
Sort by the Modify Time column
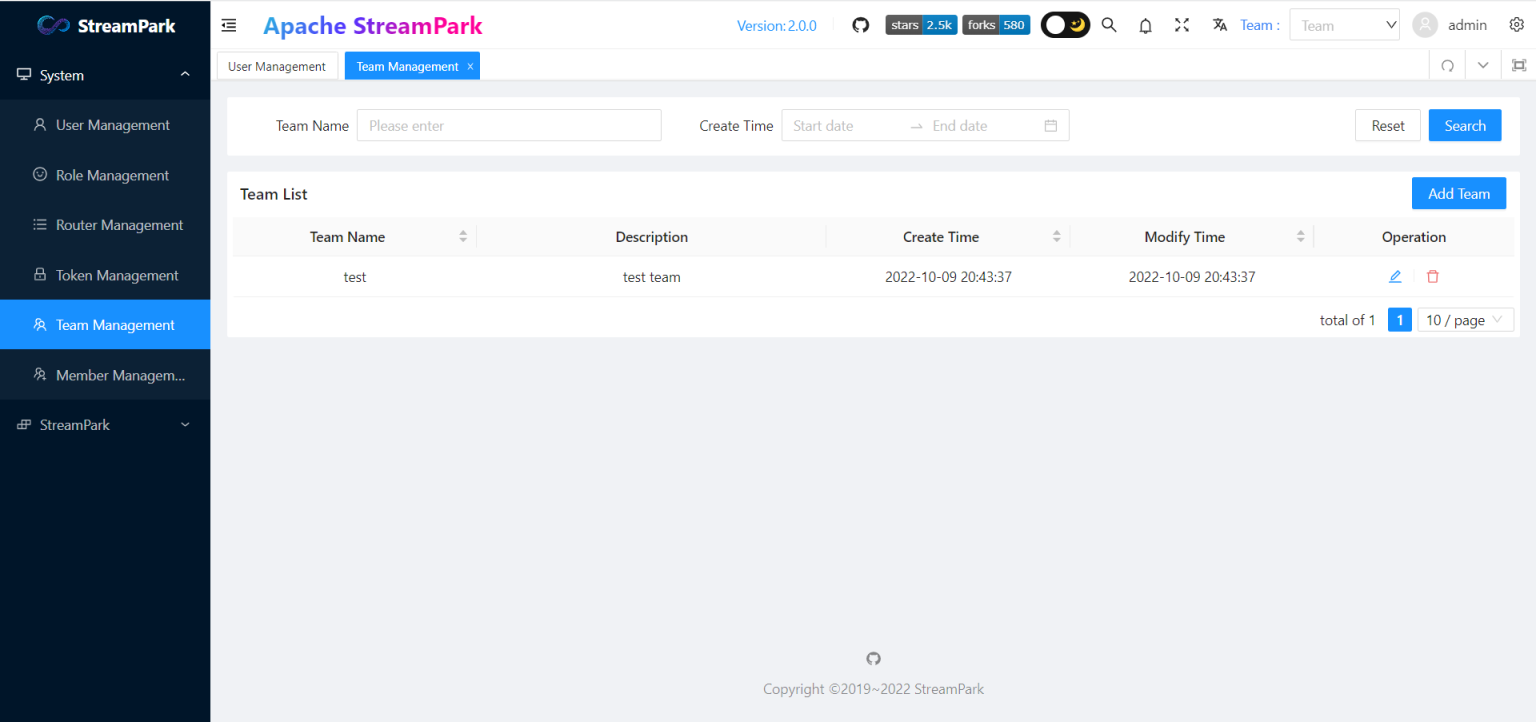pyautogui.click(x=1301, y=237)
